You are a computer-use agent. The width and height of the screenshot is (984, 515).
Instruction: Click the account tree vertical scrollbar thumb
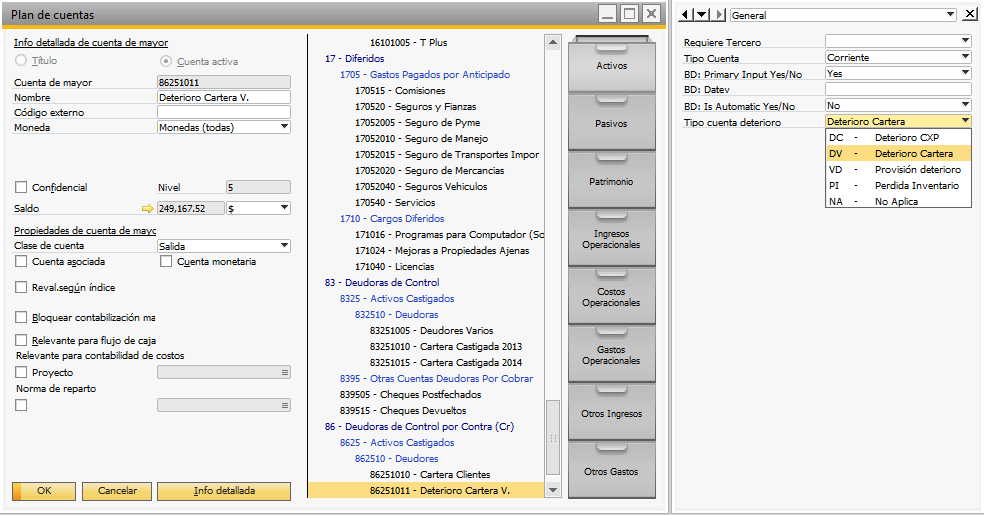pos(553,437)
